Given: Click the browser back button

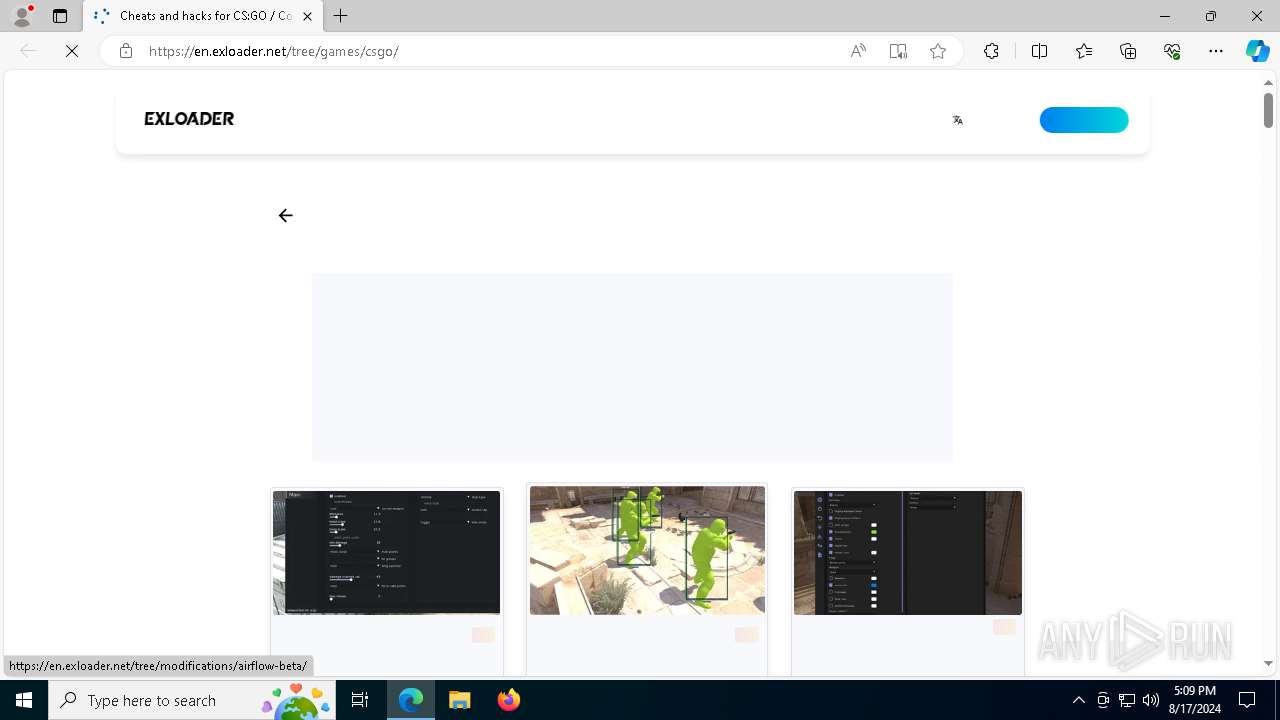Looking at the screenshot, I should tap(28, 51).
